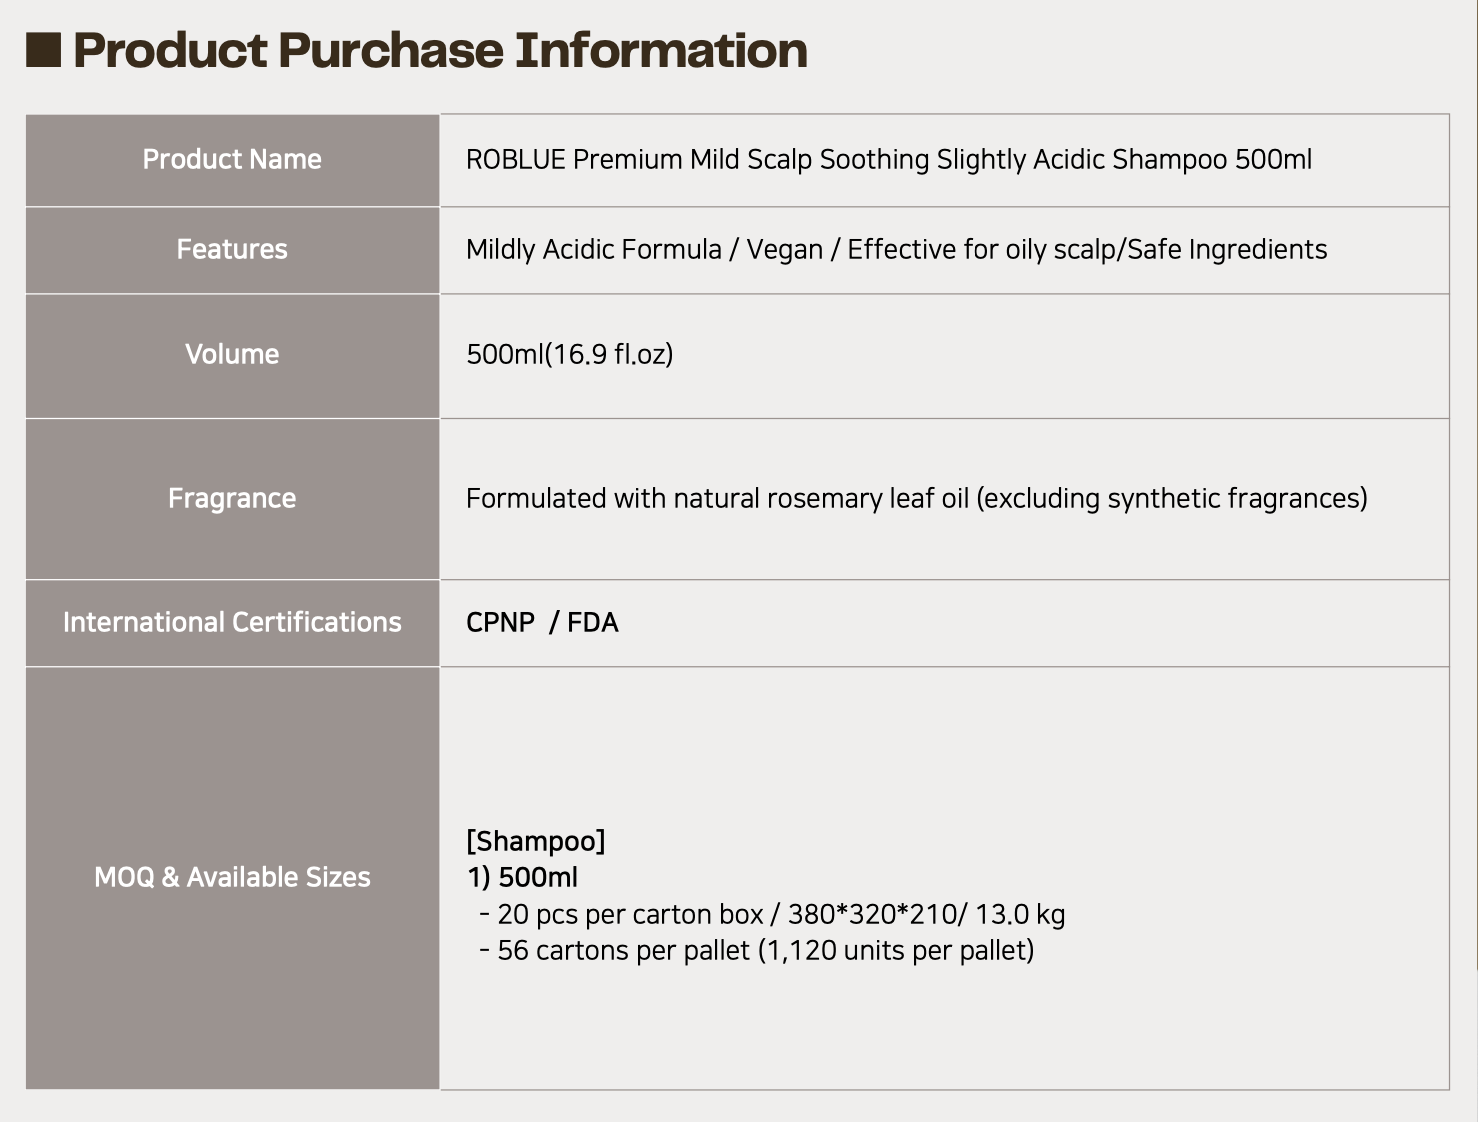Image resolution: width=1478 pixels, height=1122 pixels.
Task: Click the 13.0 kg weight text
Action: (x=1020, y=915)
